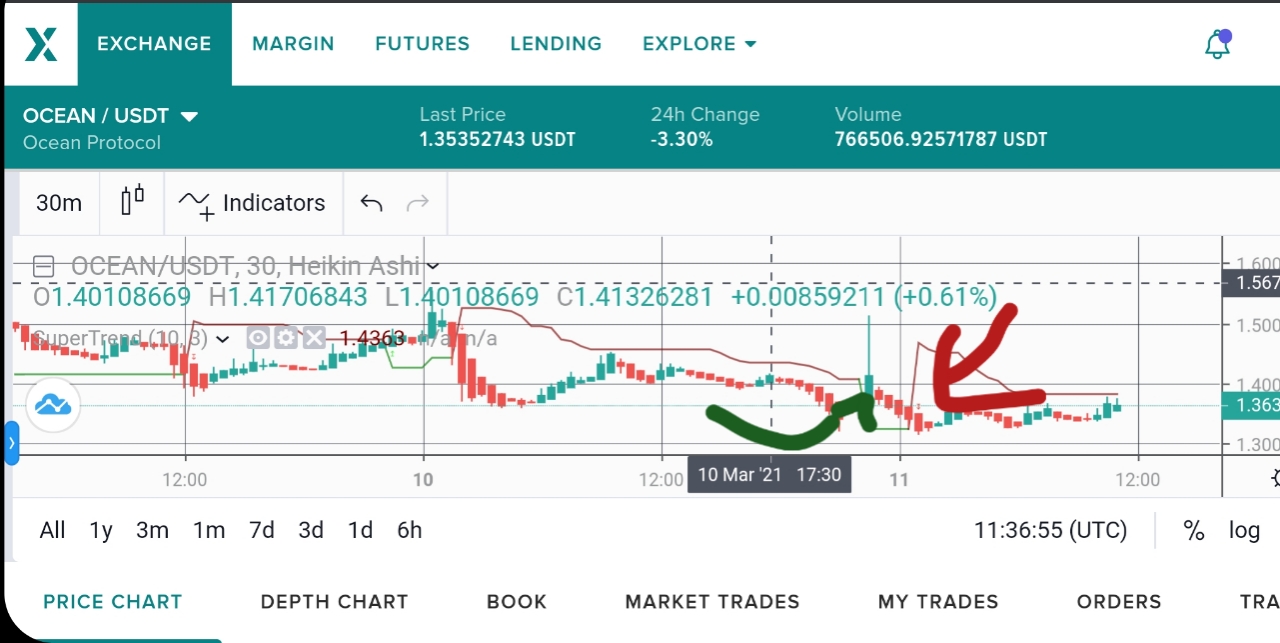The image size is (1280, 643).
Task: Open the MARGIN section
Action: point(293,44)
